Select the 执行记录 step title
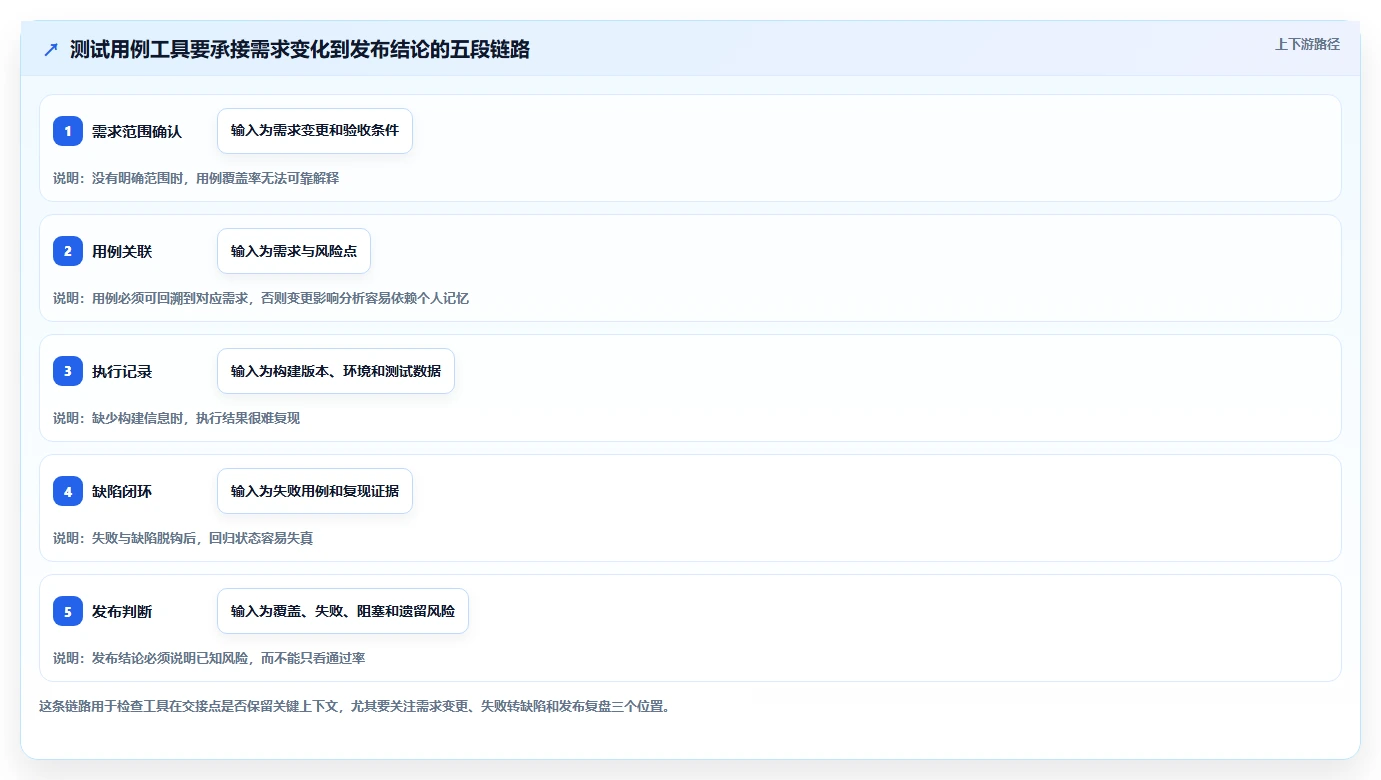This screenshot has width=1381, height=780. 122,371
